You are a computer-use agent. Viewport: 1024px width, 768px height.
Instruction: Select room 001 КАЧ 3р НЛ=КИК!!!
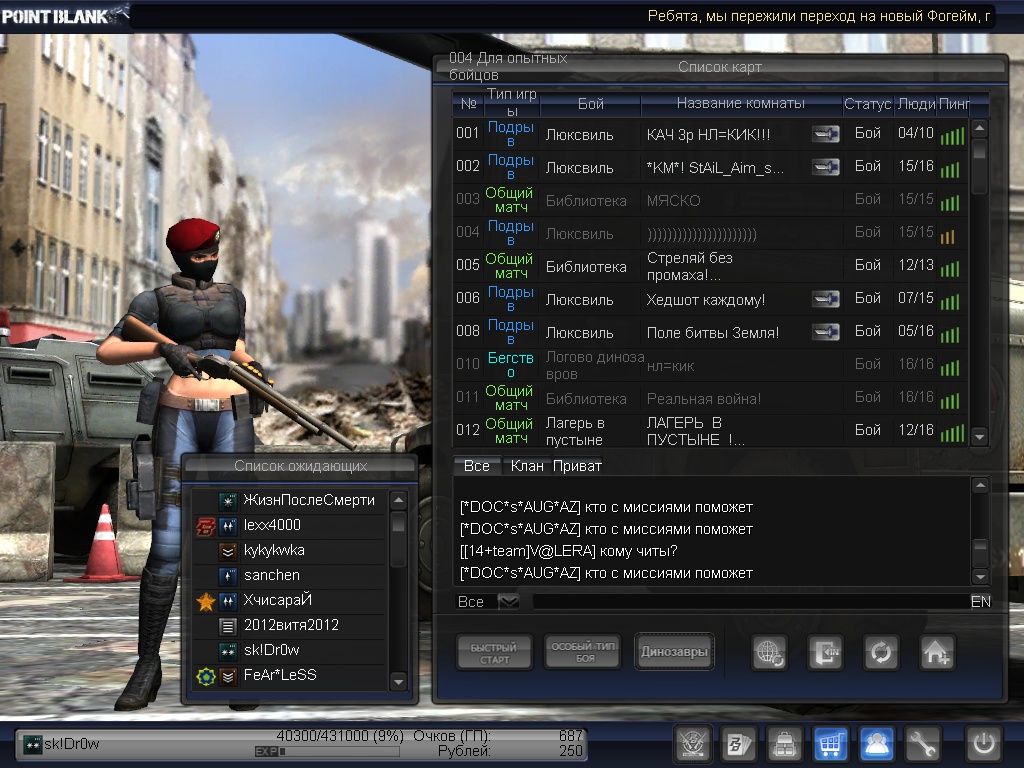coord(710,134)
